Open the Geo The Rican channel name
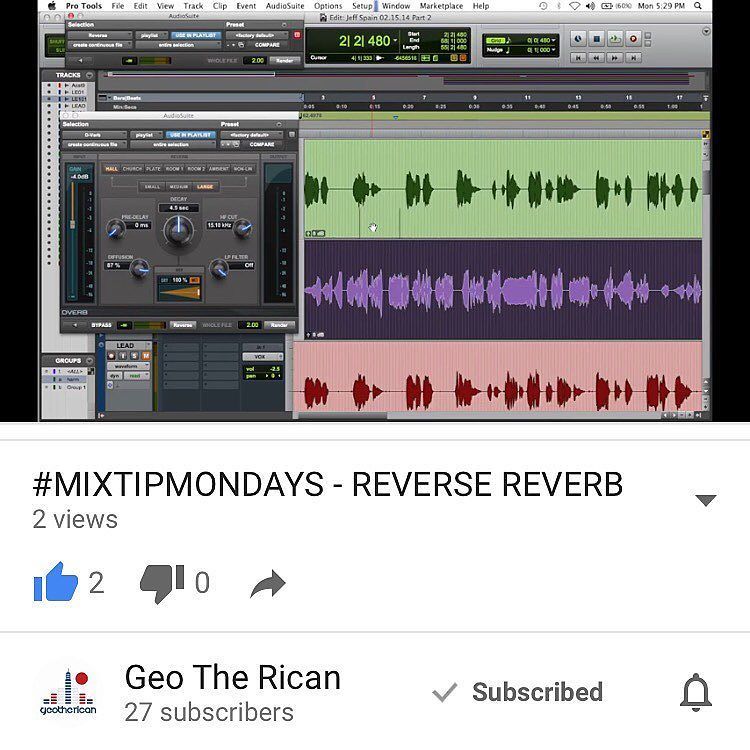Image resolution: width=750 pixels, height=750 pixels. 232,678
